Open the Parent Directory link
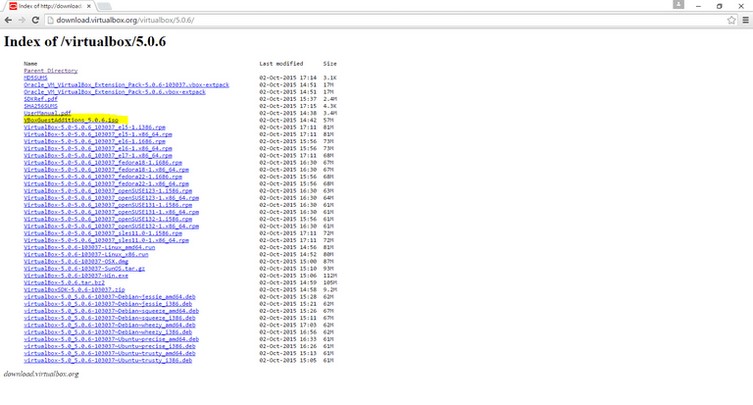 [x=50, y=71]
